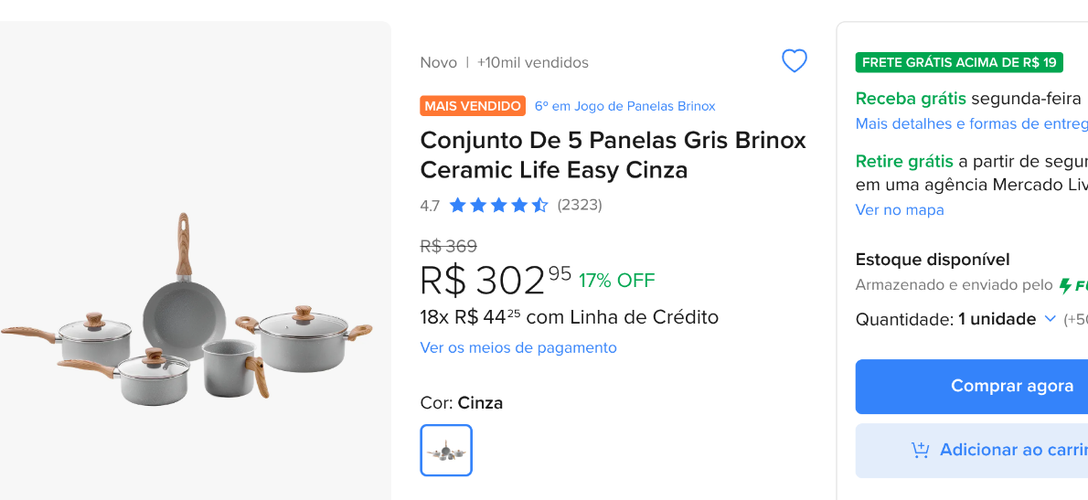Open the (2323) reviews count

point(580,205)
